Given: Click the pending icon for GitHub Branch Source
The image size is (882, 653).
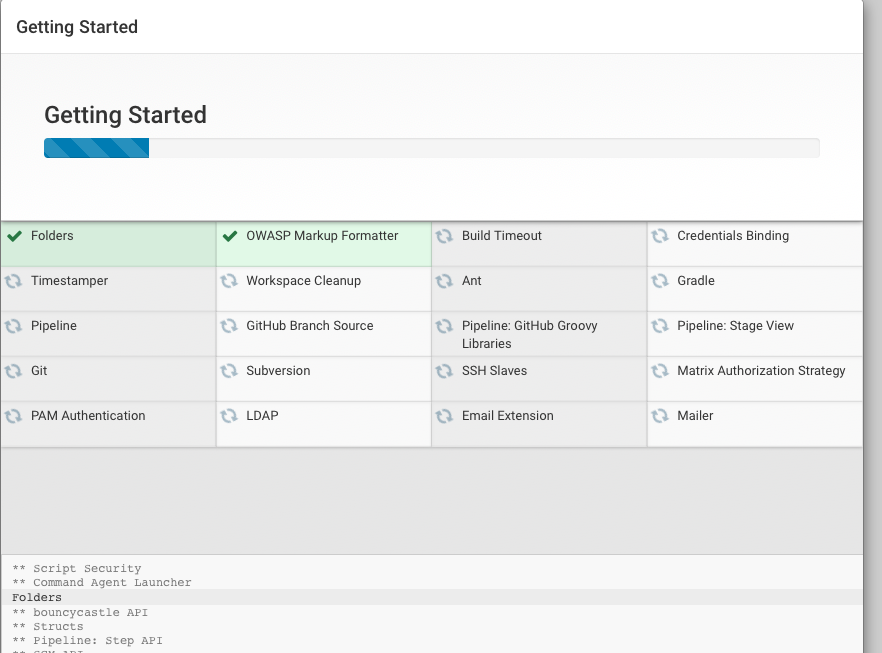Looking at the screenshot, I should [229, 326].
